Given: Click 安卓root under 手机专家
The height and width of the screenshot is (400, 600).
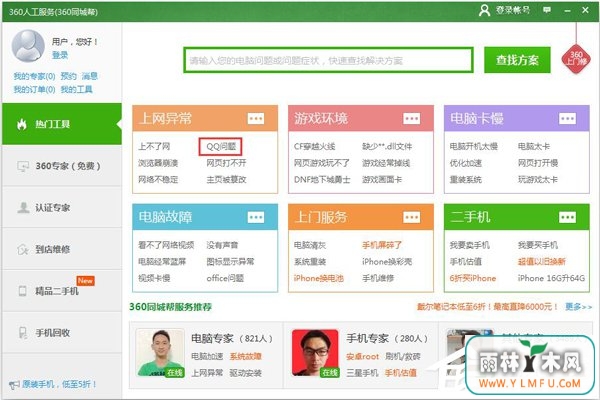Looking at the screenshot, I should [x=362, y=356].
